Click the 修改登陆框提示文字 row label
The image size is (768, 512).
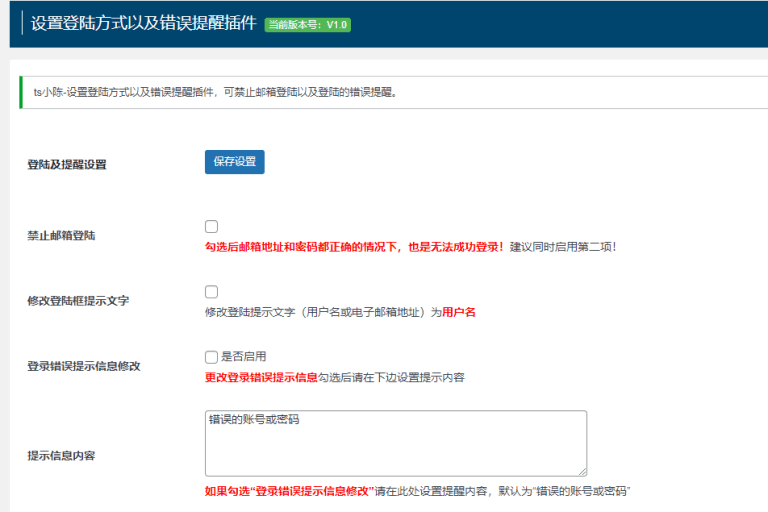tap(78, 301)
